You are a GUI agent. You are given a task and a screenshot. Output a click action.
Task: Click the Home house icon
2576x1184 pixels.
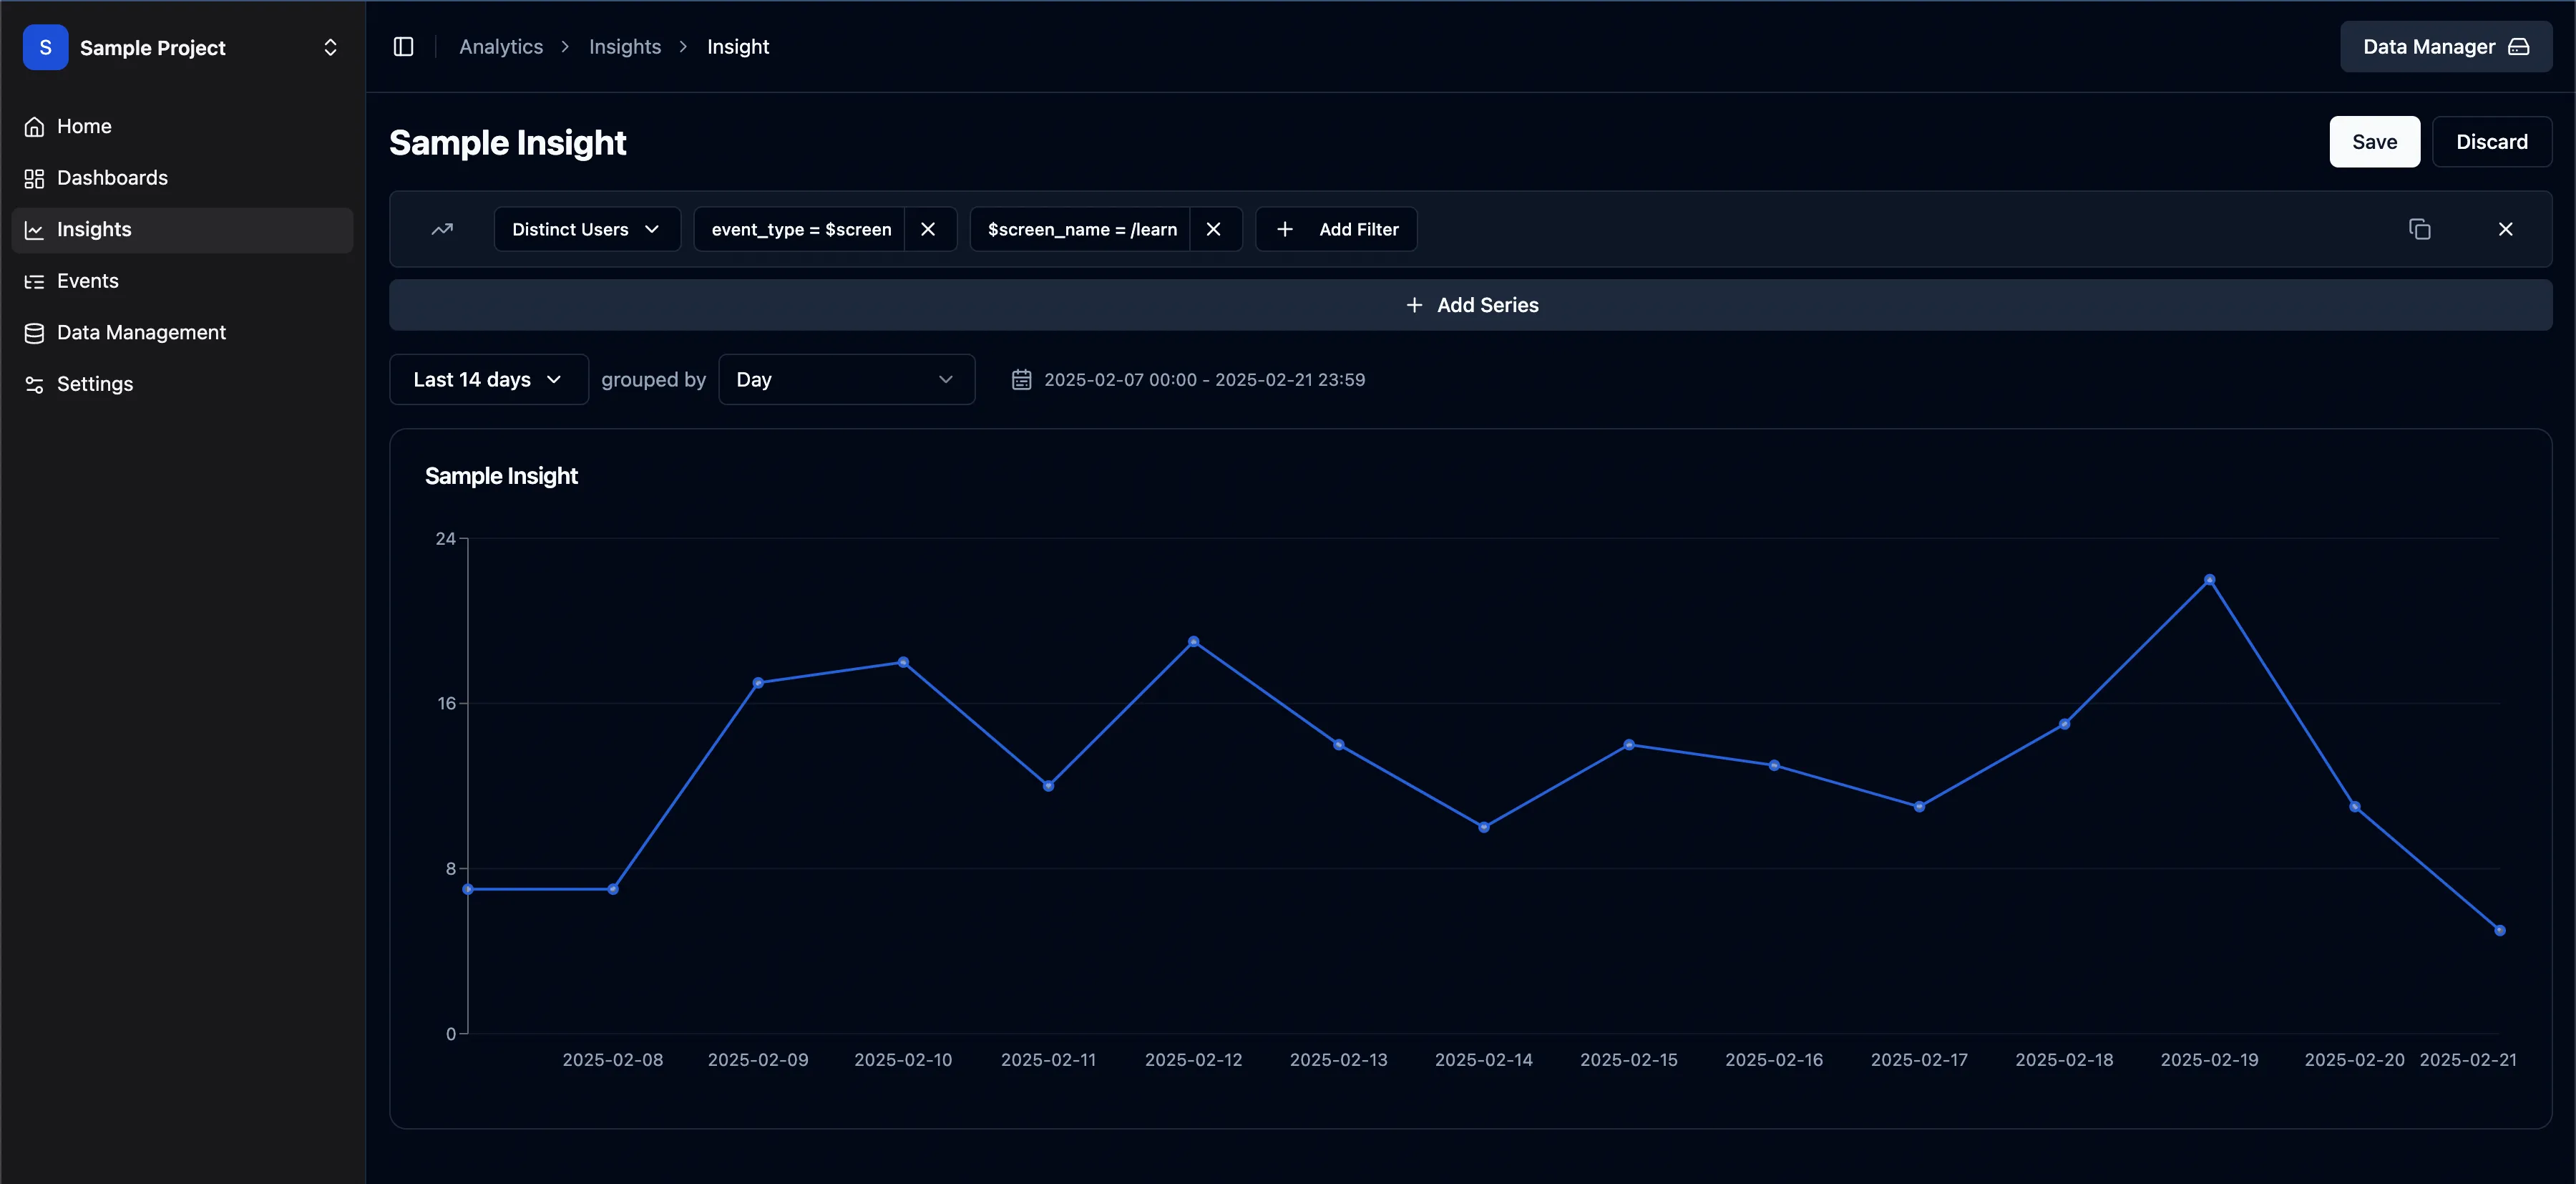(34, 127)
